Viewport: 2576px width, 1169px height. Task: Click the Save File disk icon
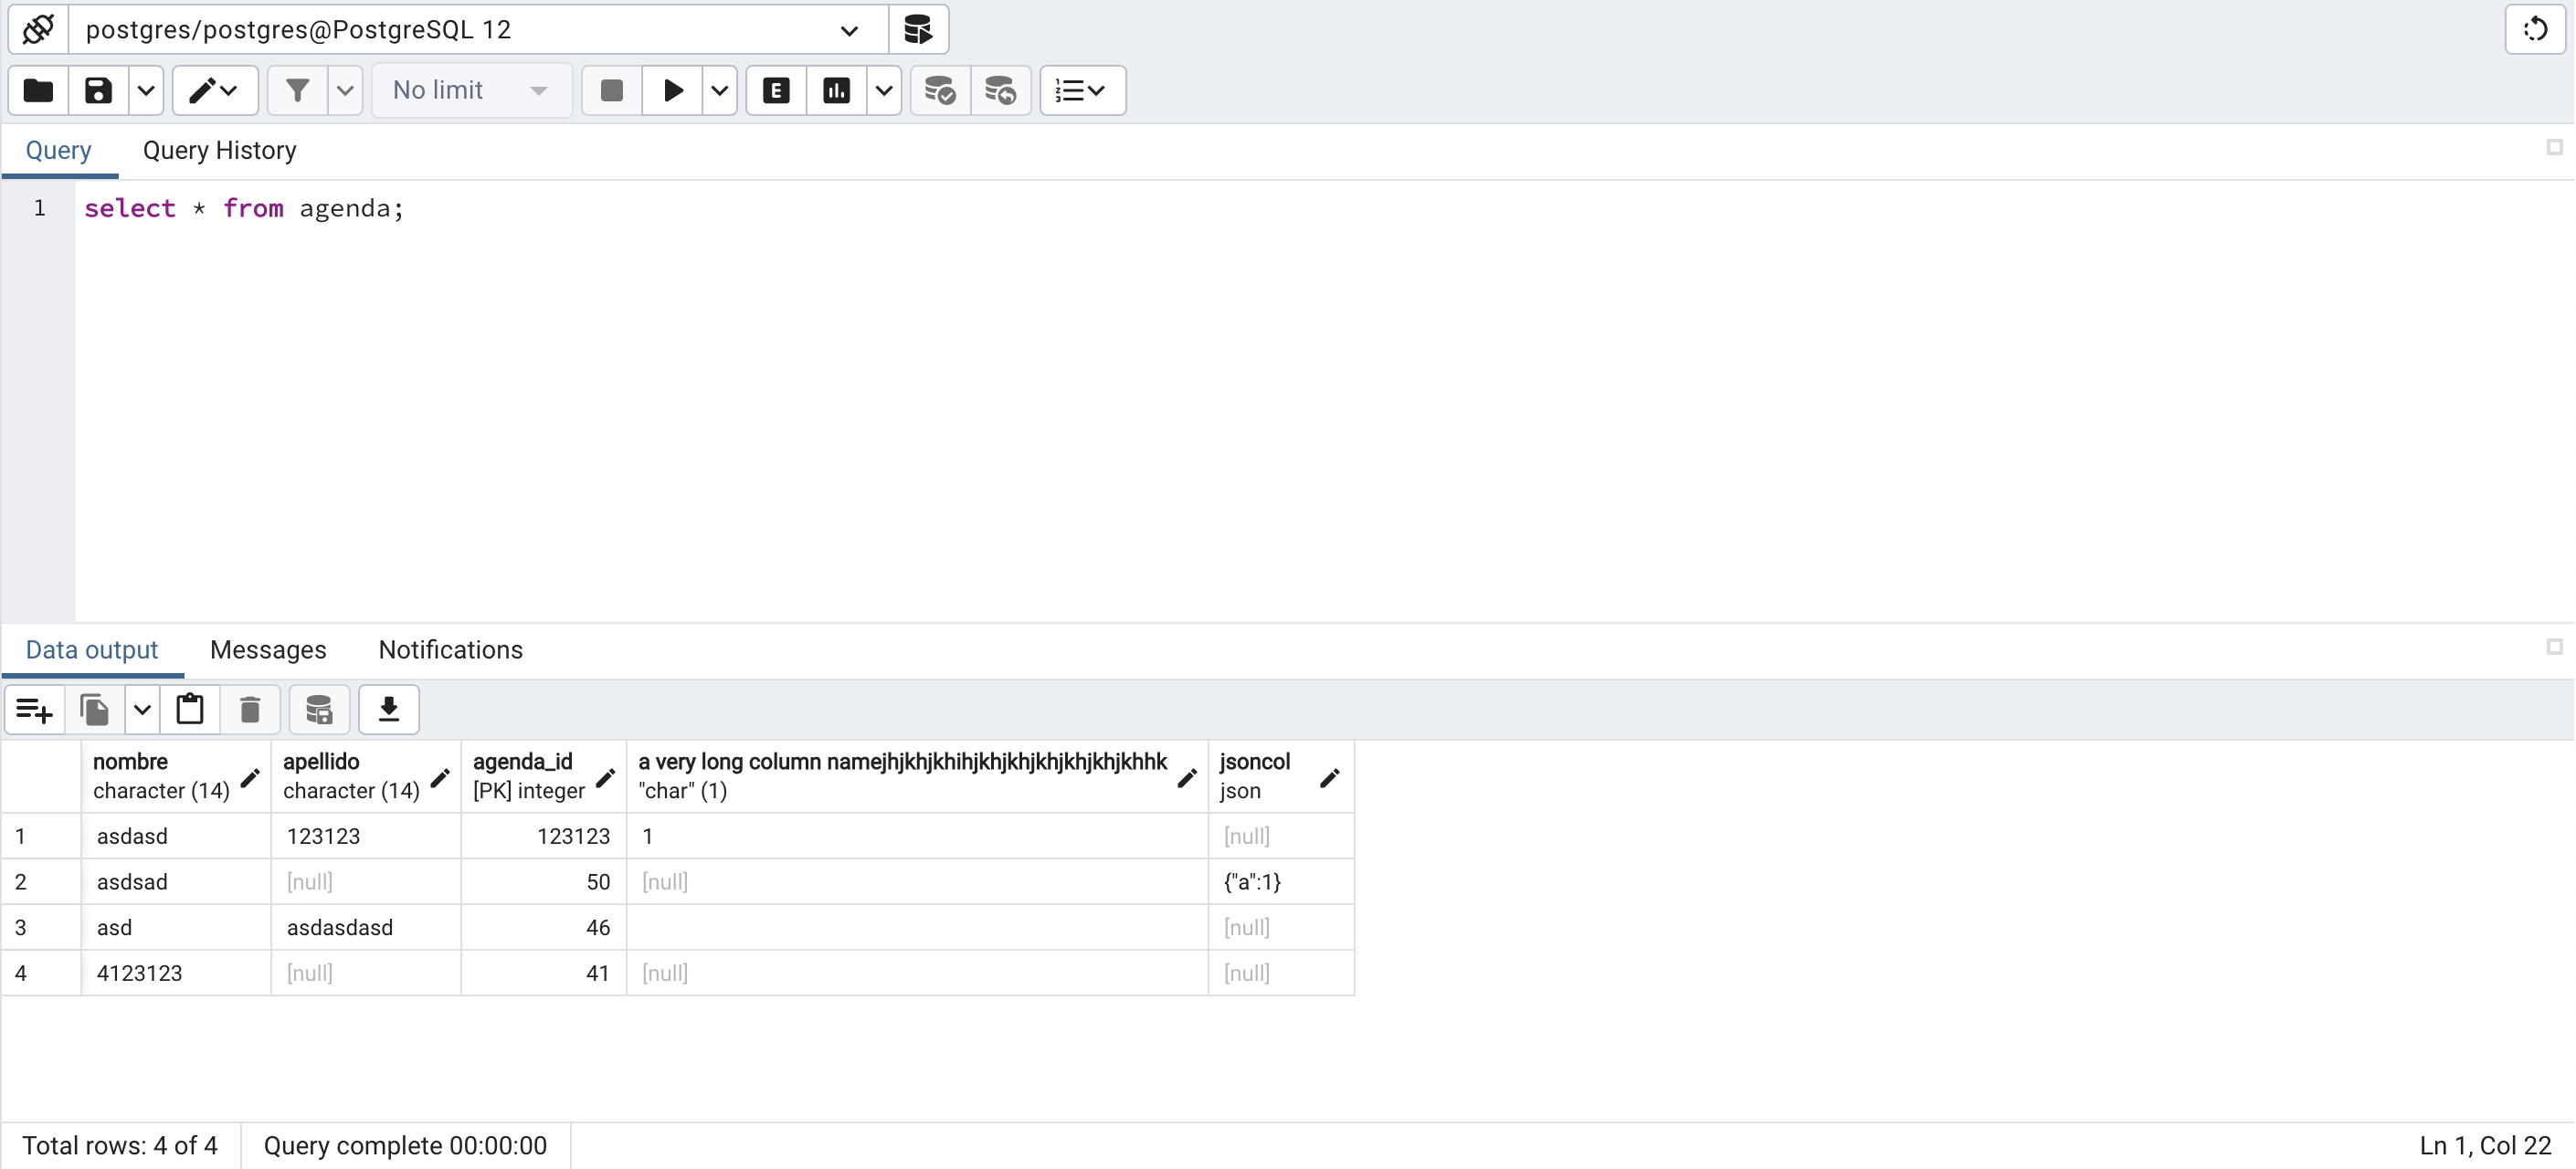[x=98, y=91]
